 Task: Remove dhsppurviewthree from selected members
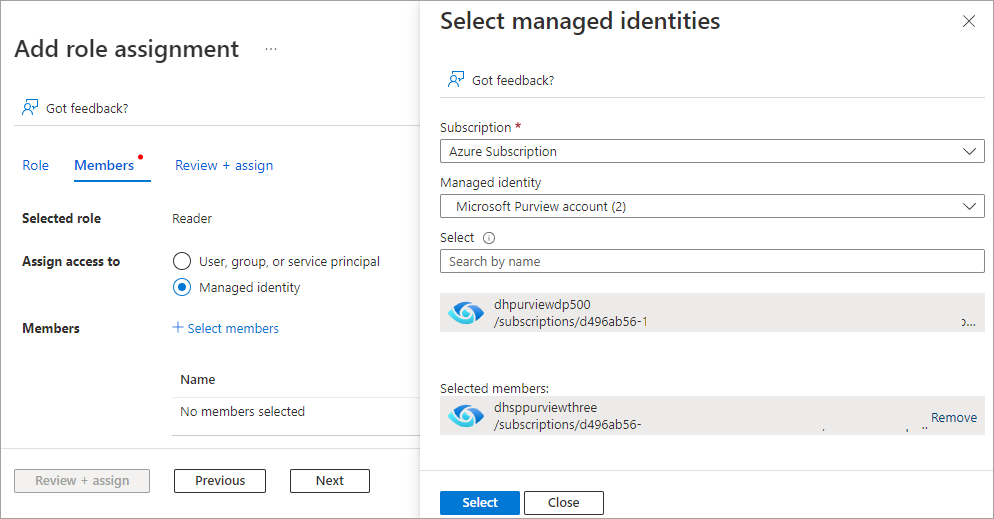pyautogui.click(x=953, y=417)
